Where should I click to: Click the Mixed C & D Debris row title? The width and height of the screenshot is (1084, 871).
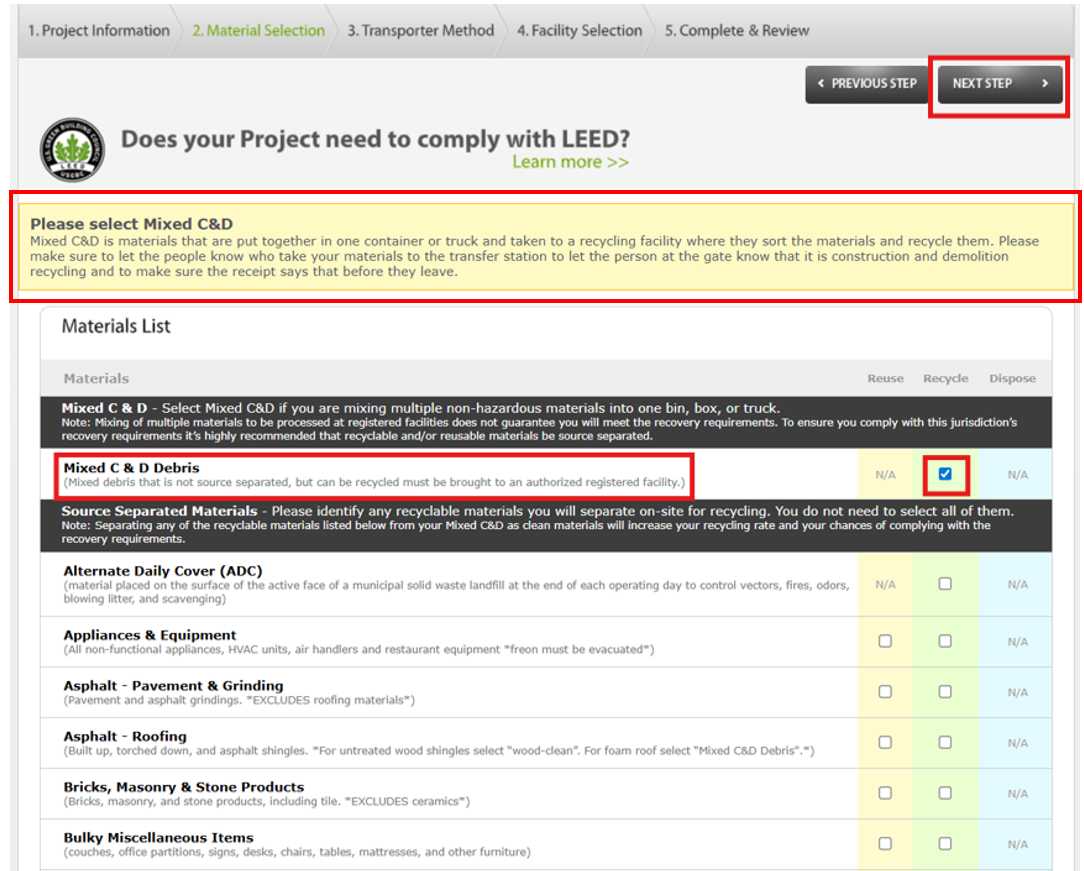click(131, 468)
